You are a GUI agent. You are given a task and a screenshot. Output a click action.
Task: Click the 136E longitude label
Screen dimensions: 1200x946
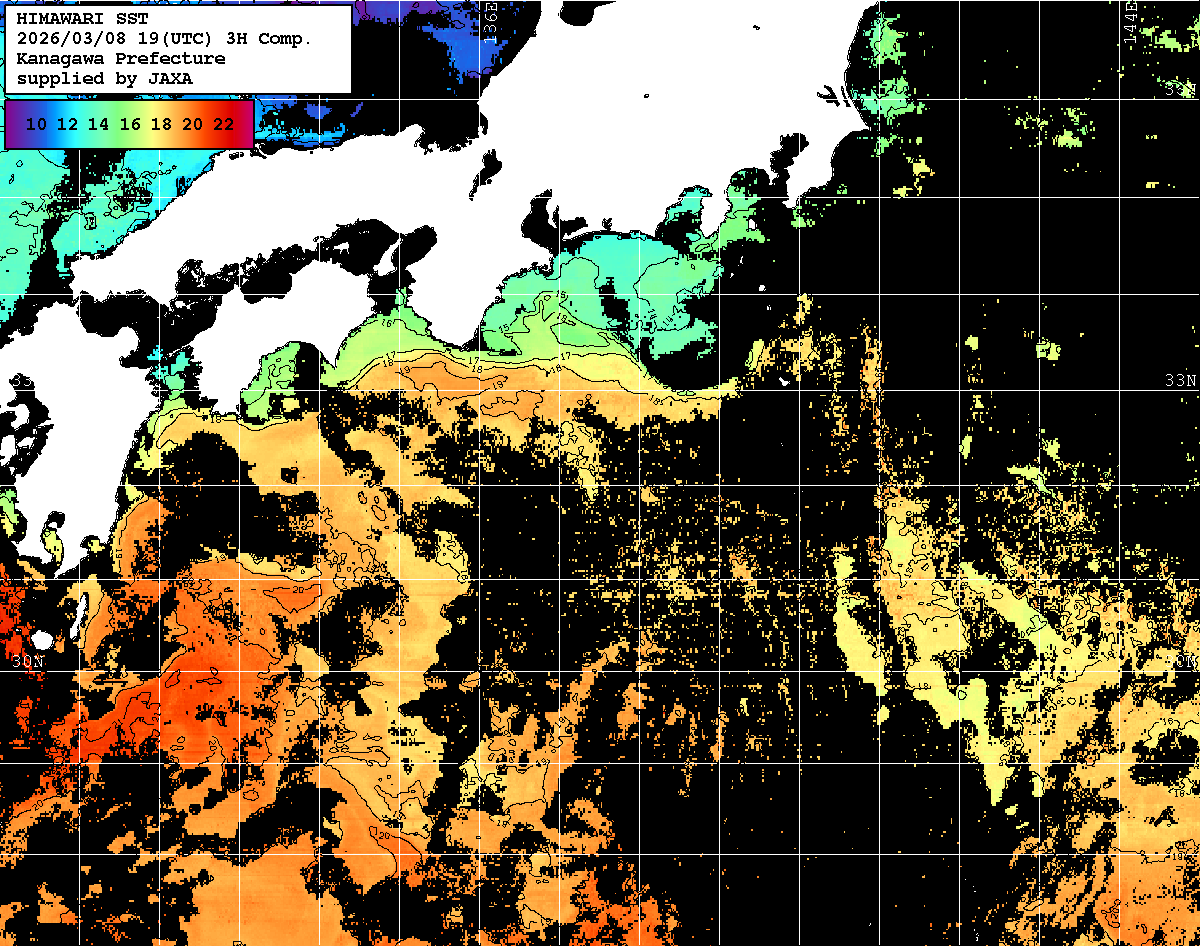click(x=490, y=18)
